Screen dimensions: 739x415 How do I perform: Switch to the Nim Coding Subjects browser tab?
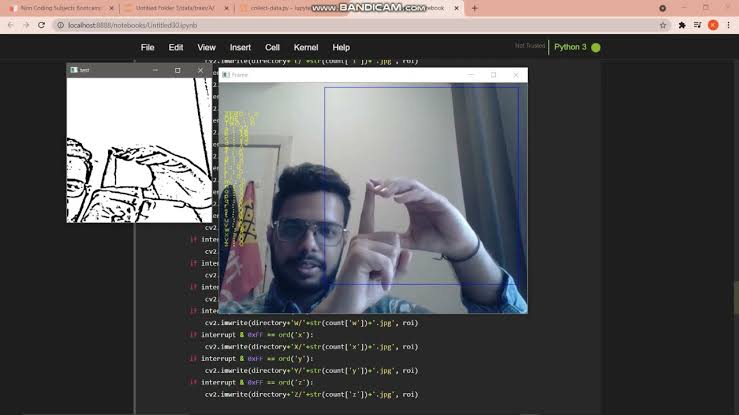pos(60,8)
